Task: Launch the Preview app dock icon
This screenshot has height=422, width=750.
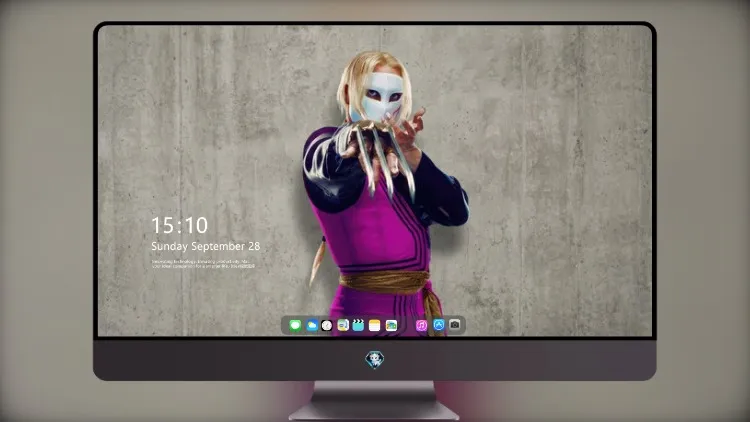Action: (343, 325)
